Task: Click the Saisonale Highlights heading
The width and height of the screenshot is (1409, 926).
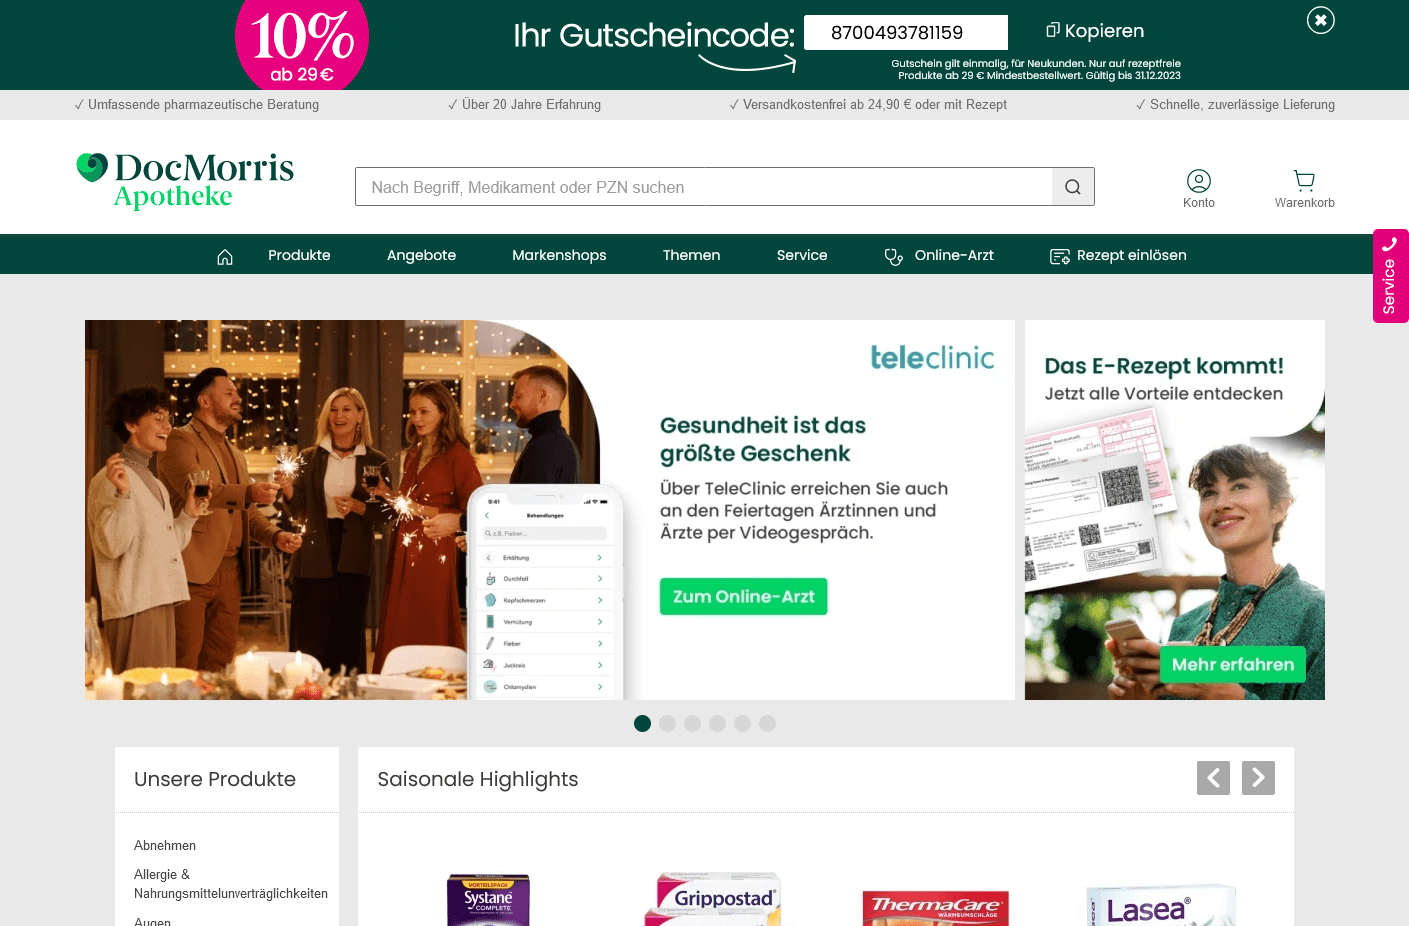Action: (478, 779)
